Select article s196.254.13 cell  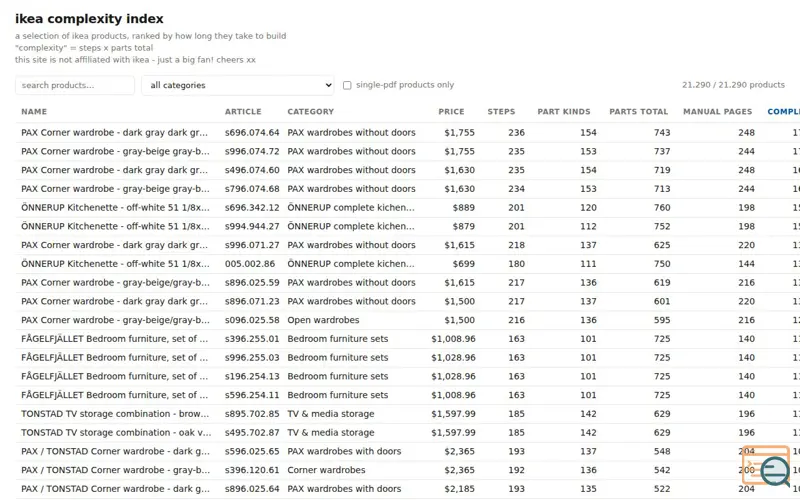252,377
